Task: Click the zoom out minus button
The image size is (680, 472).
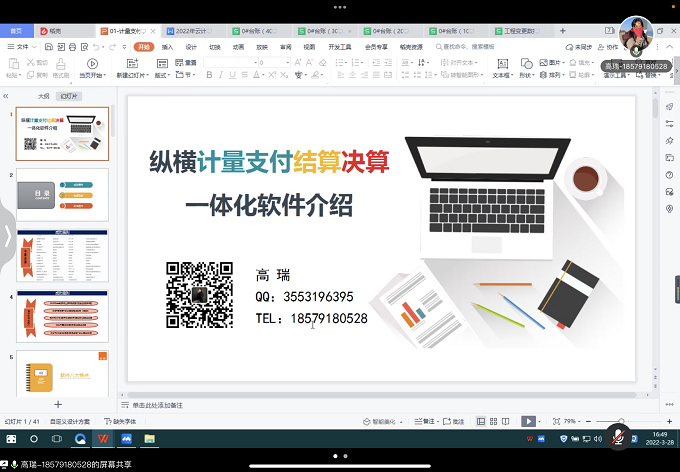Action: 588,421
